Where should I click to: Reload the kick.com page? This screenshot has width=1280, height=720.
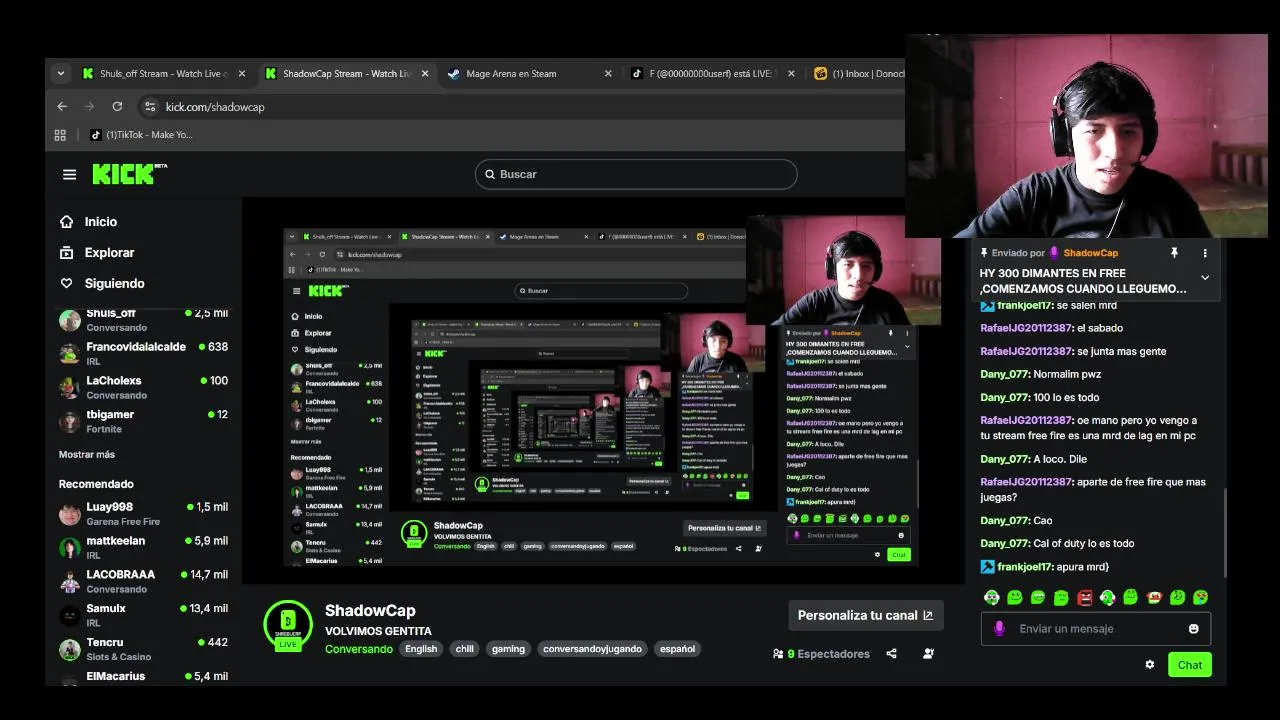117,106
